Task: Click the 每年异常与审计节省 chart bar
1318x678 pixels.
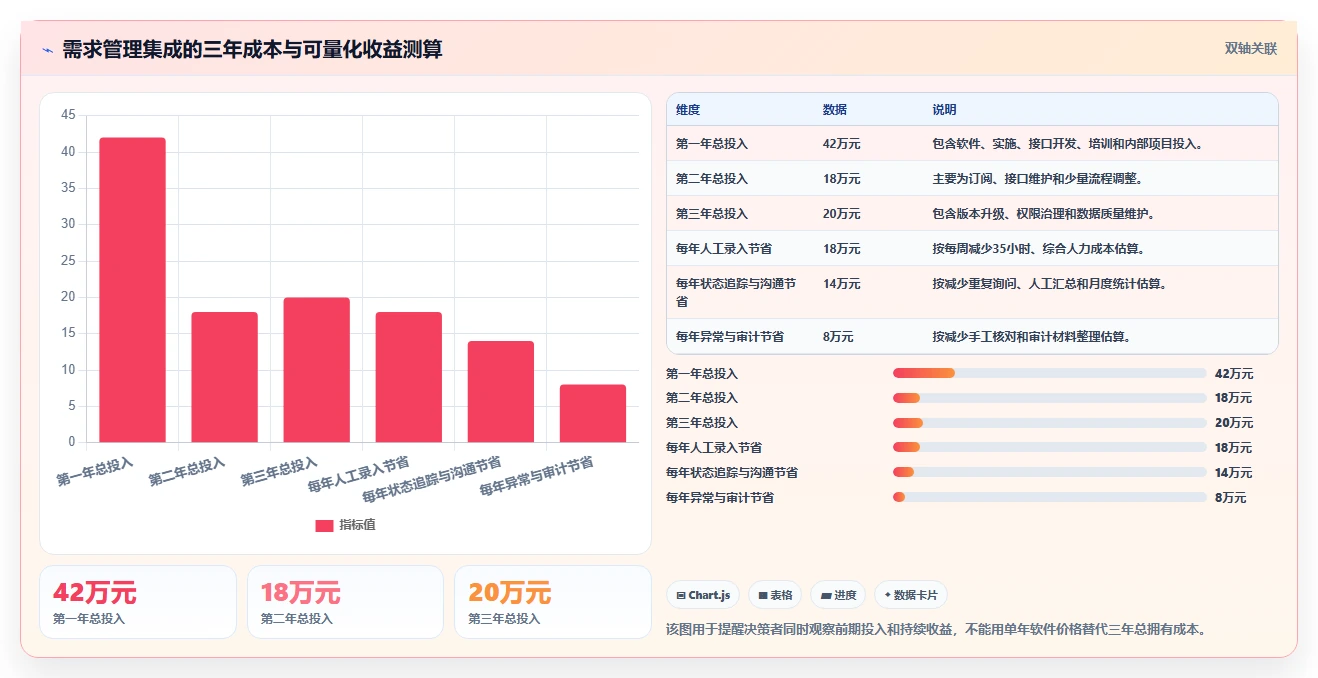Action: [x=592, y=413]
